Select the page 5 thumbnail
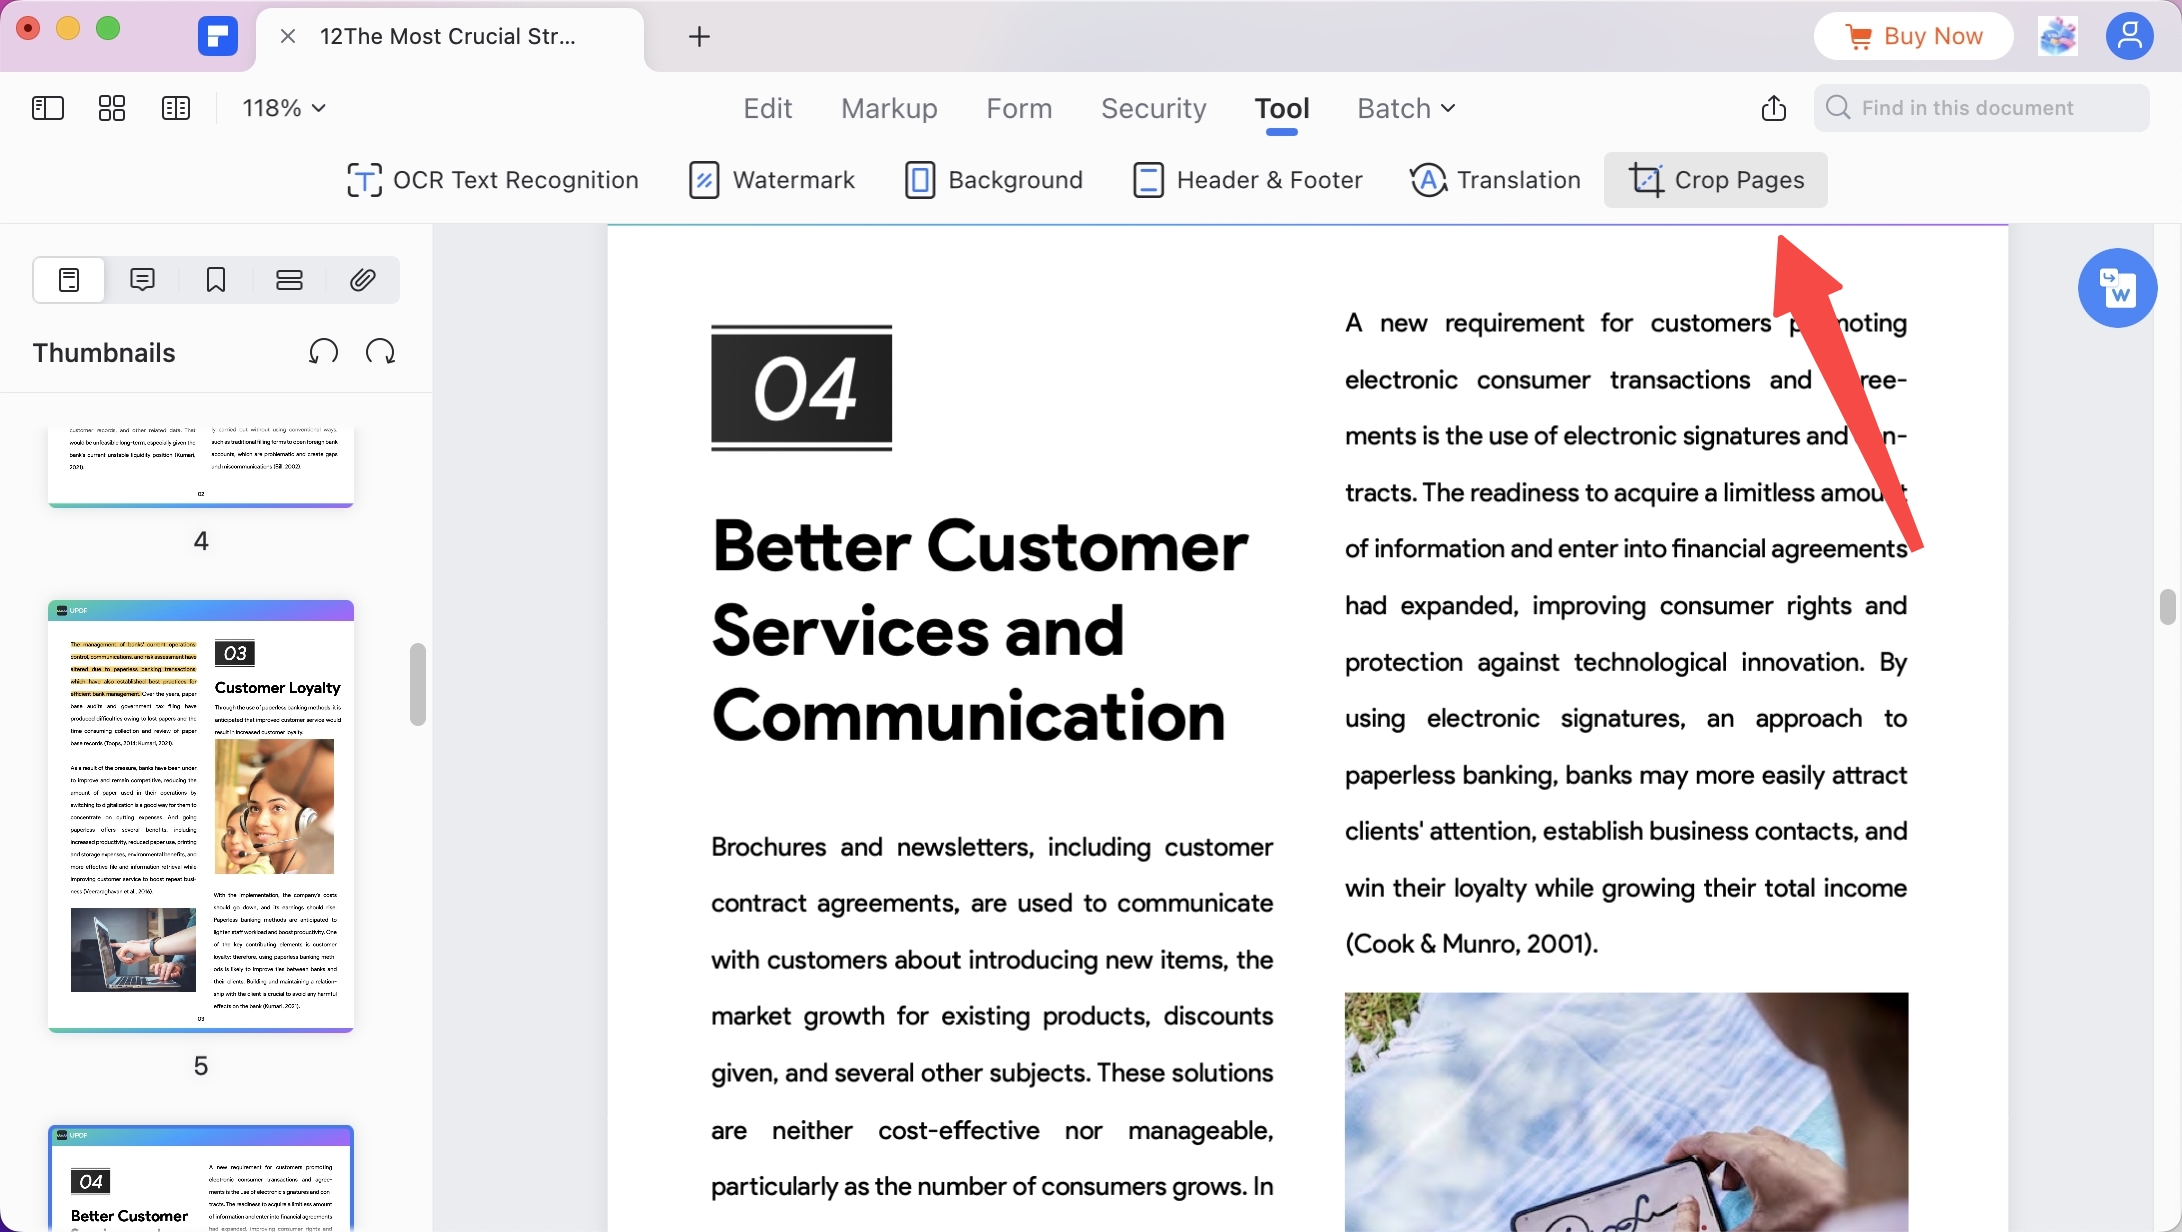 [x=201, y=815]
